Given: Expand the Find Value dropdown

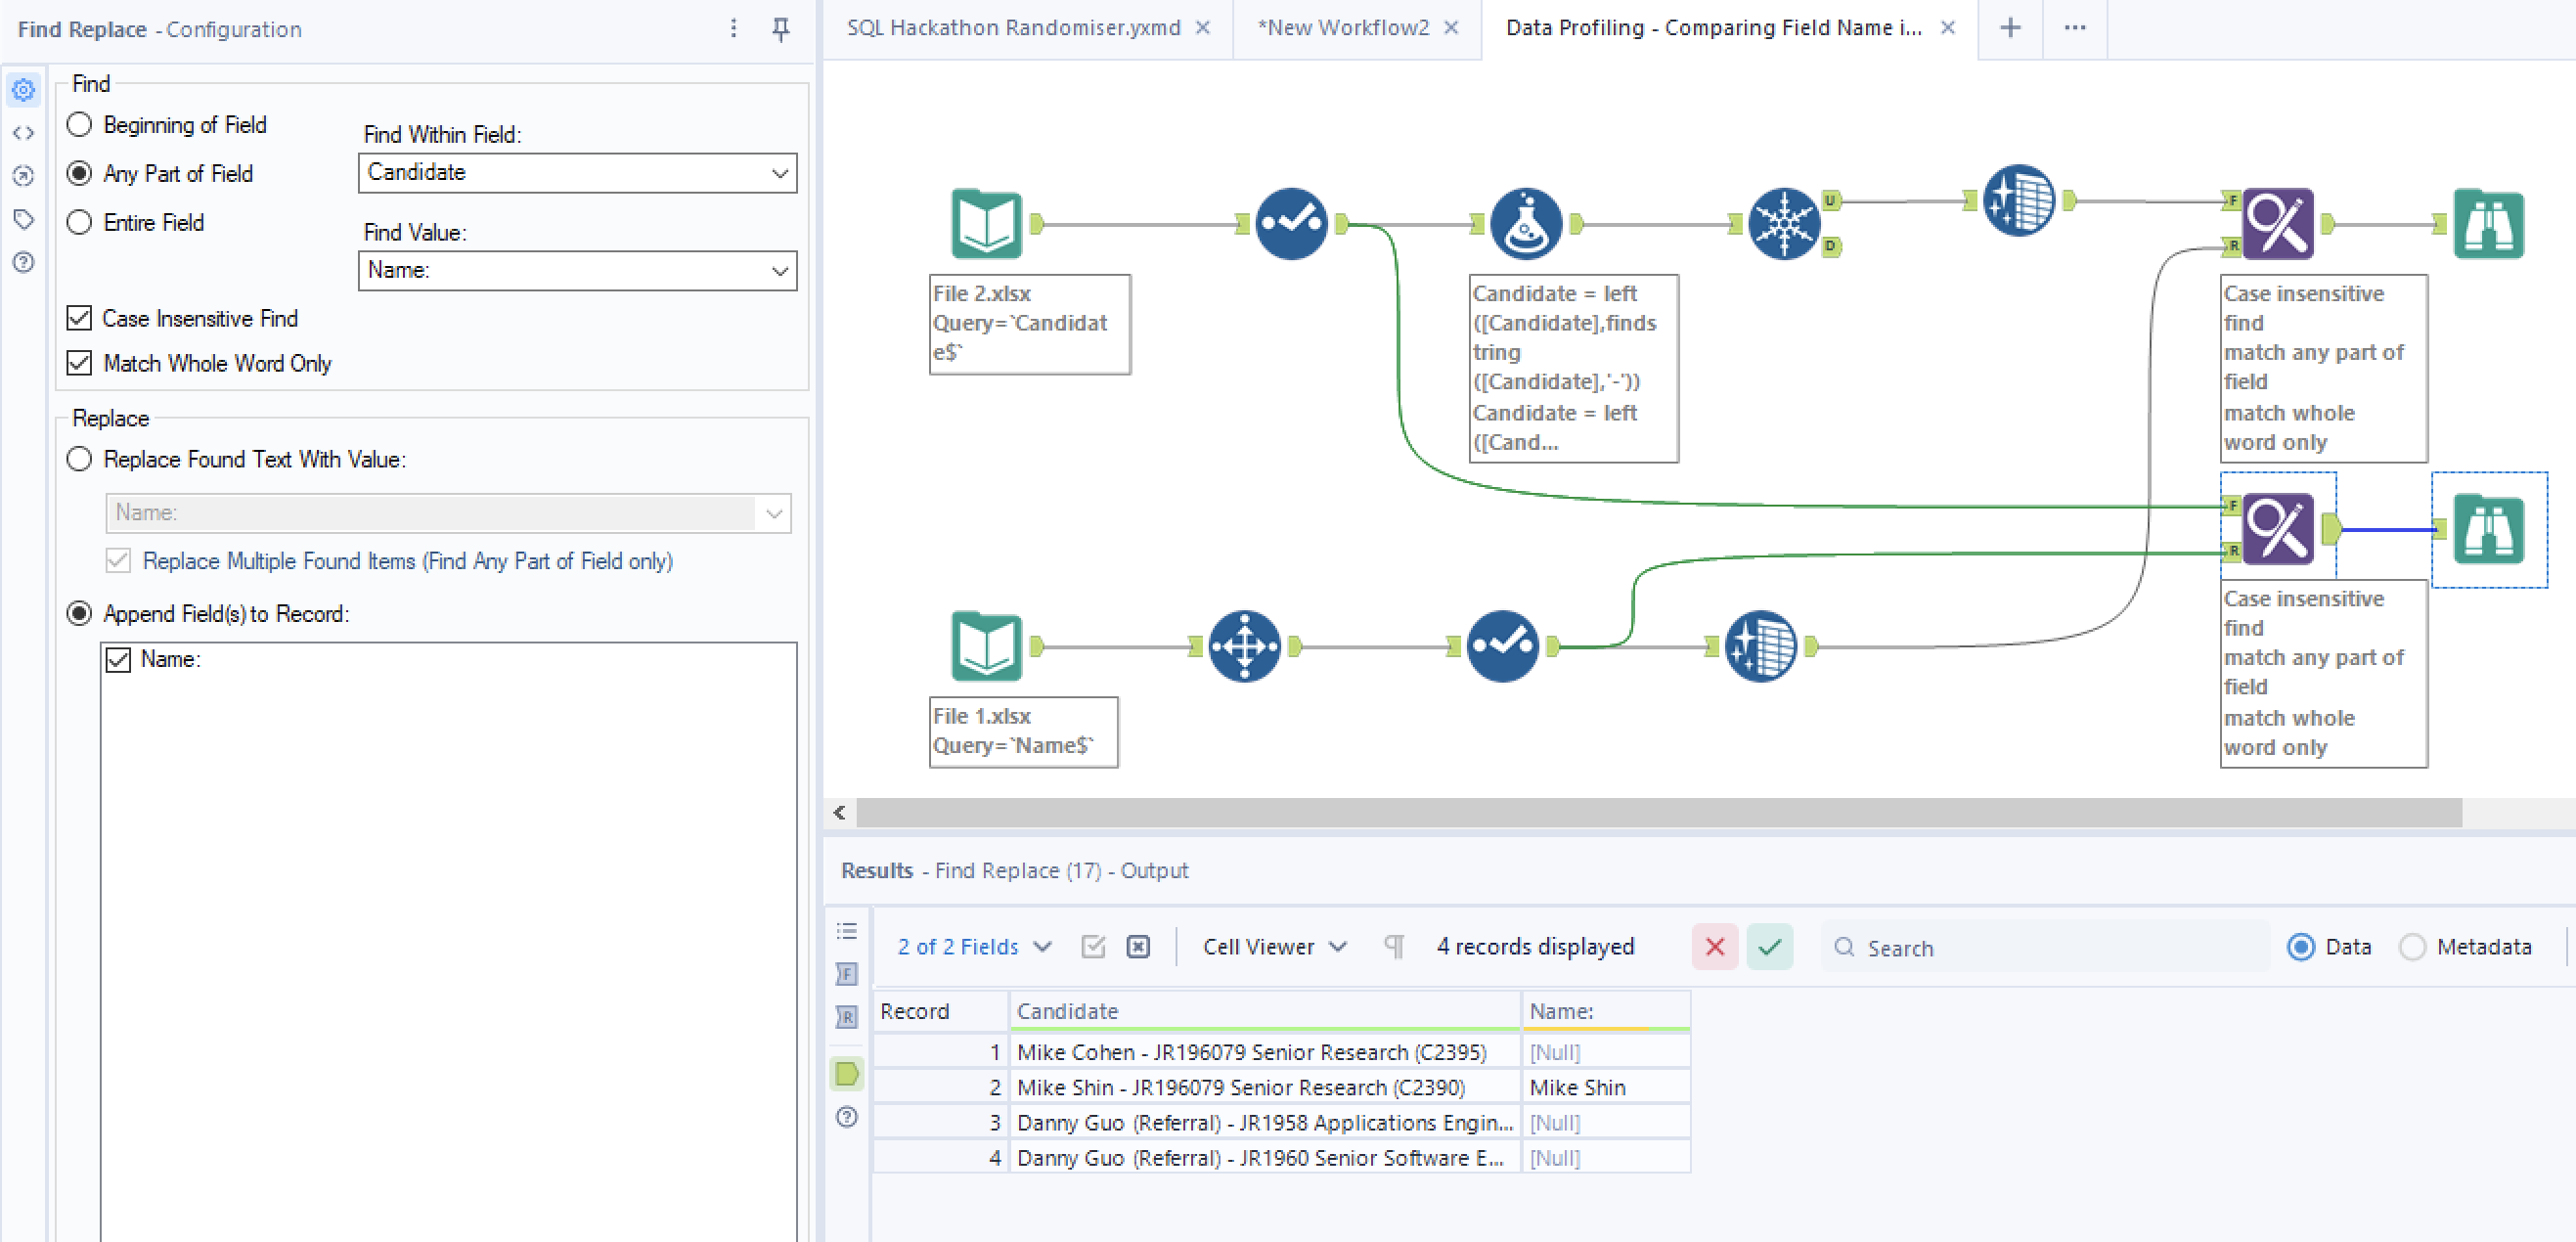Looking at the screenshot, I should 779,271.
